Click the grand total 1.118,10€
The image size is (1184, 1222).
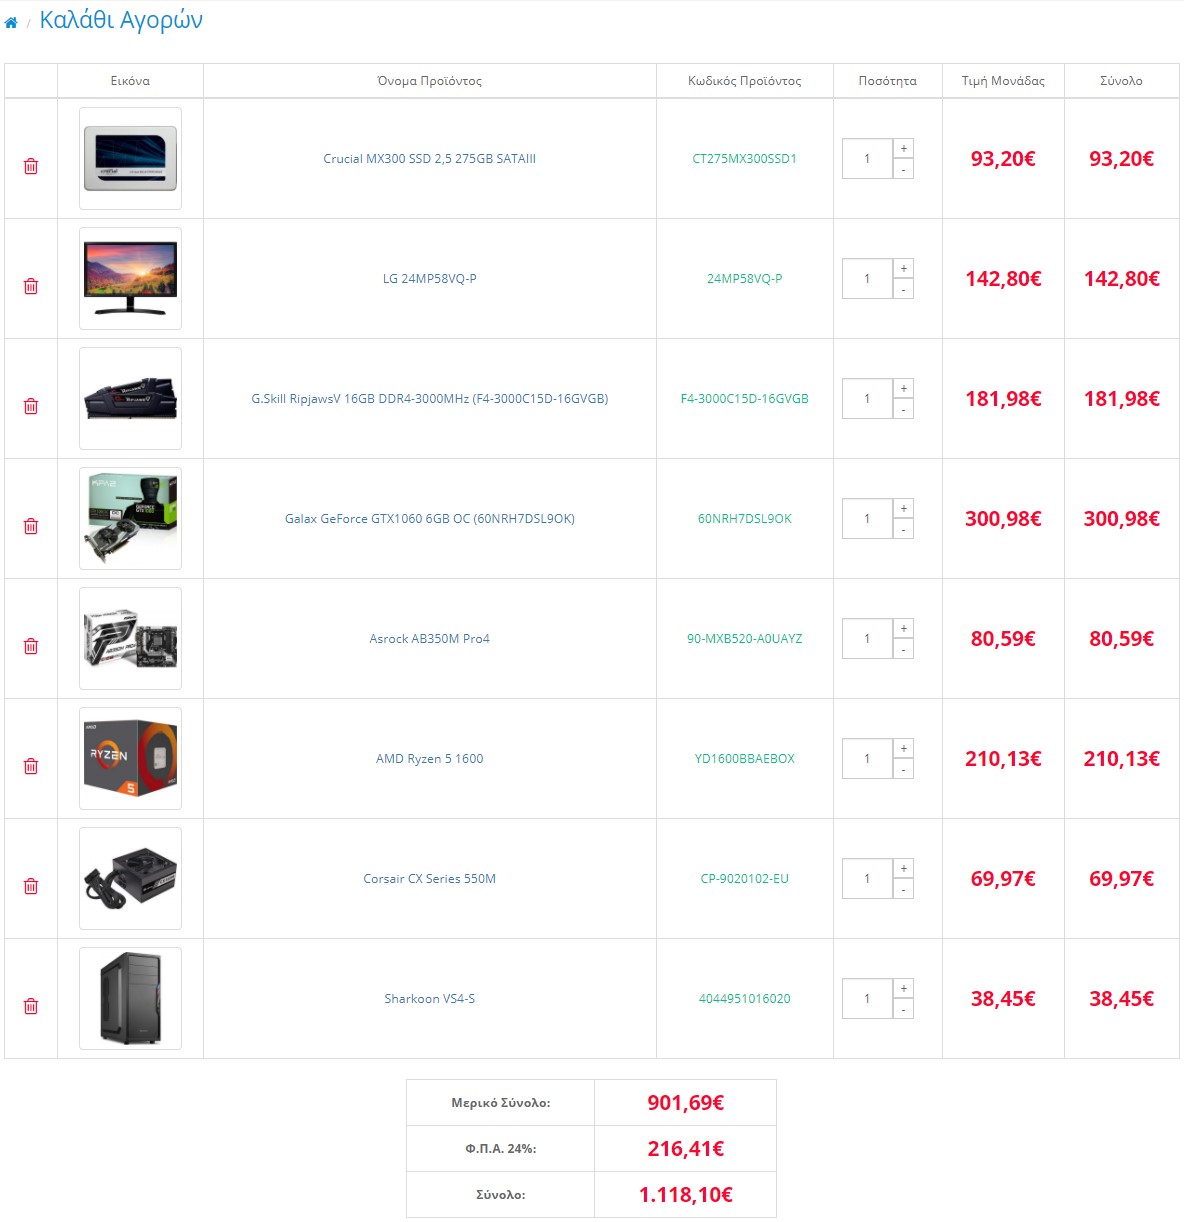686,1195
